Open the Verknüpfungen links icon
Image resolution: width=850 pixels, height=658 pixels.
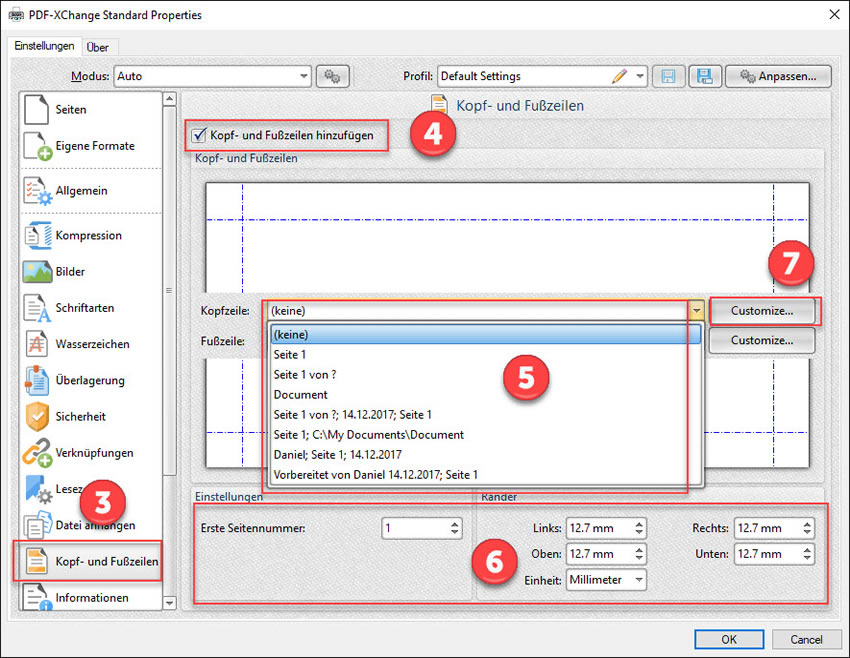click(x=37, y=453)
